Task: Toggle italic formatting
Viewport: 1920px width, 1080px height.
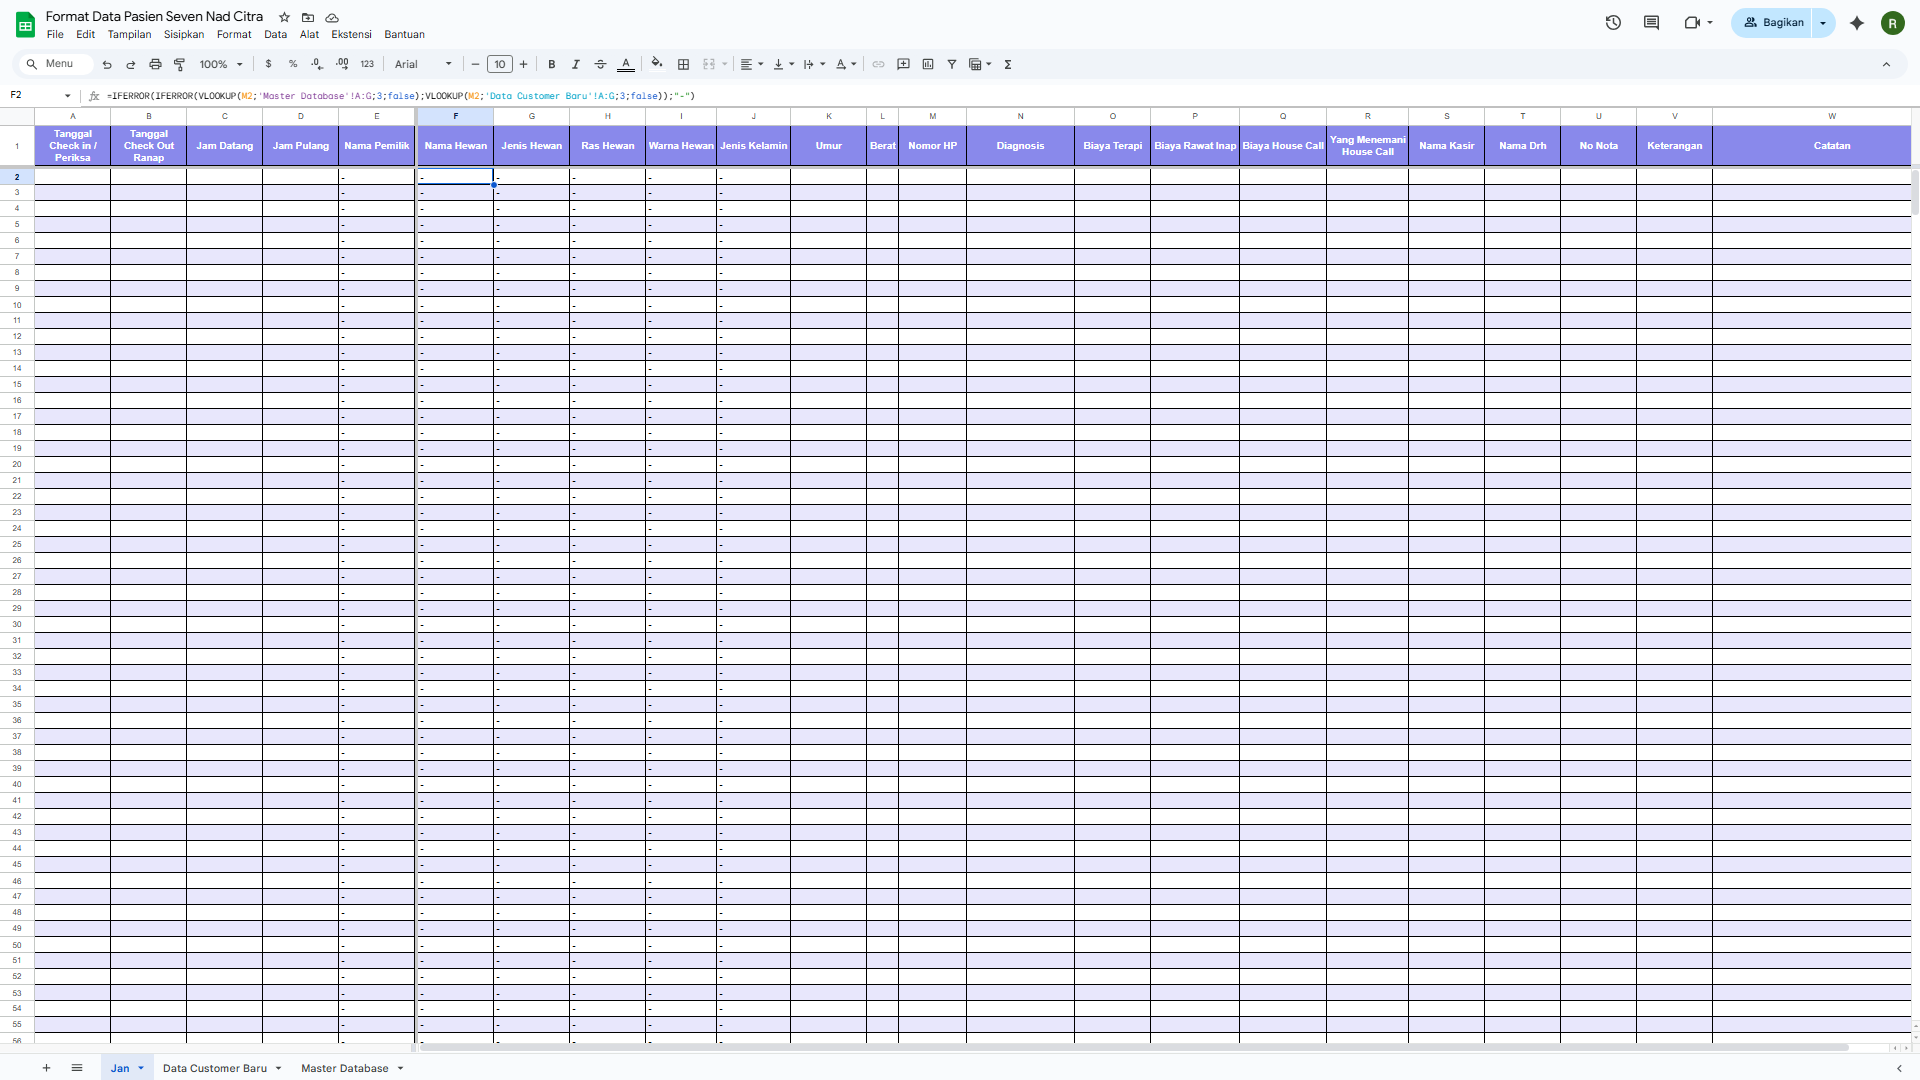Action: [576, 64]
